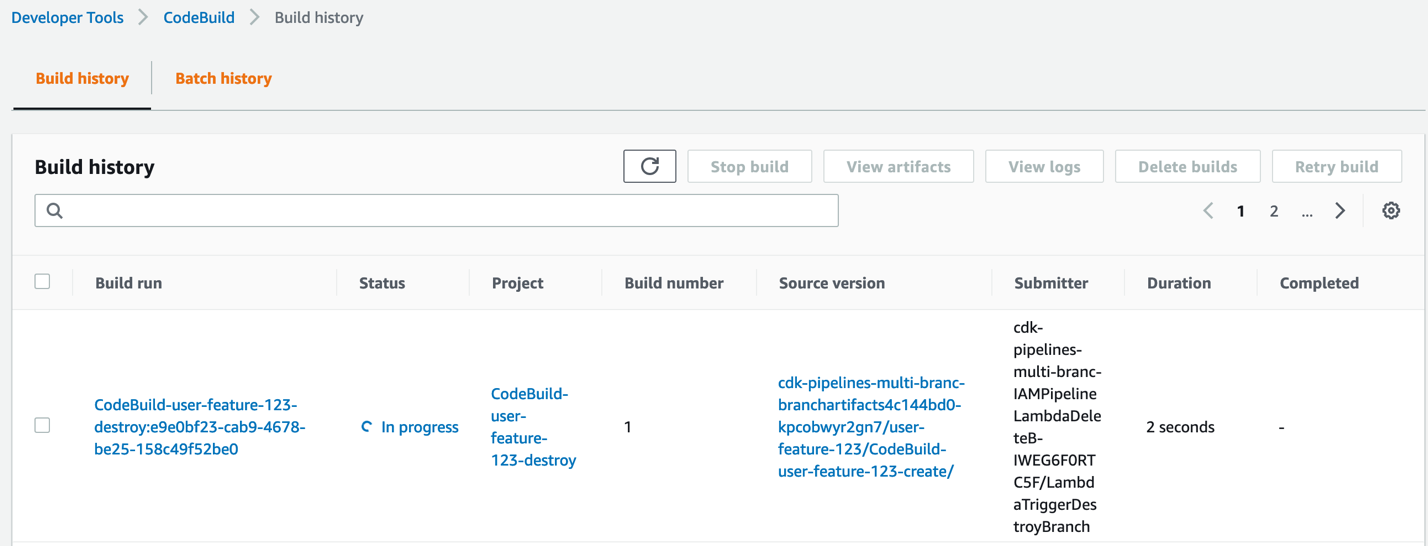This screenshot has height=546, width=1428.
Task: Click the Duration column header
Action: (1179, 283)
